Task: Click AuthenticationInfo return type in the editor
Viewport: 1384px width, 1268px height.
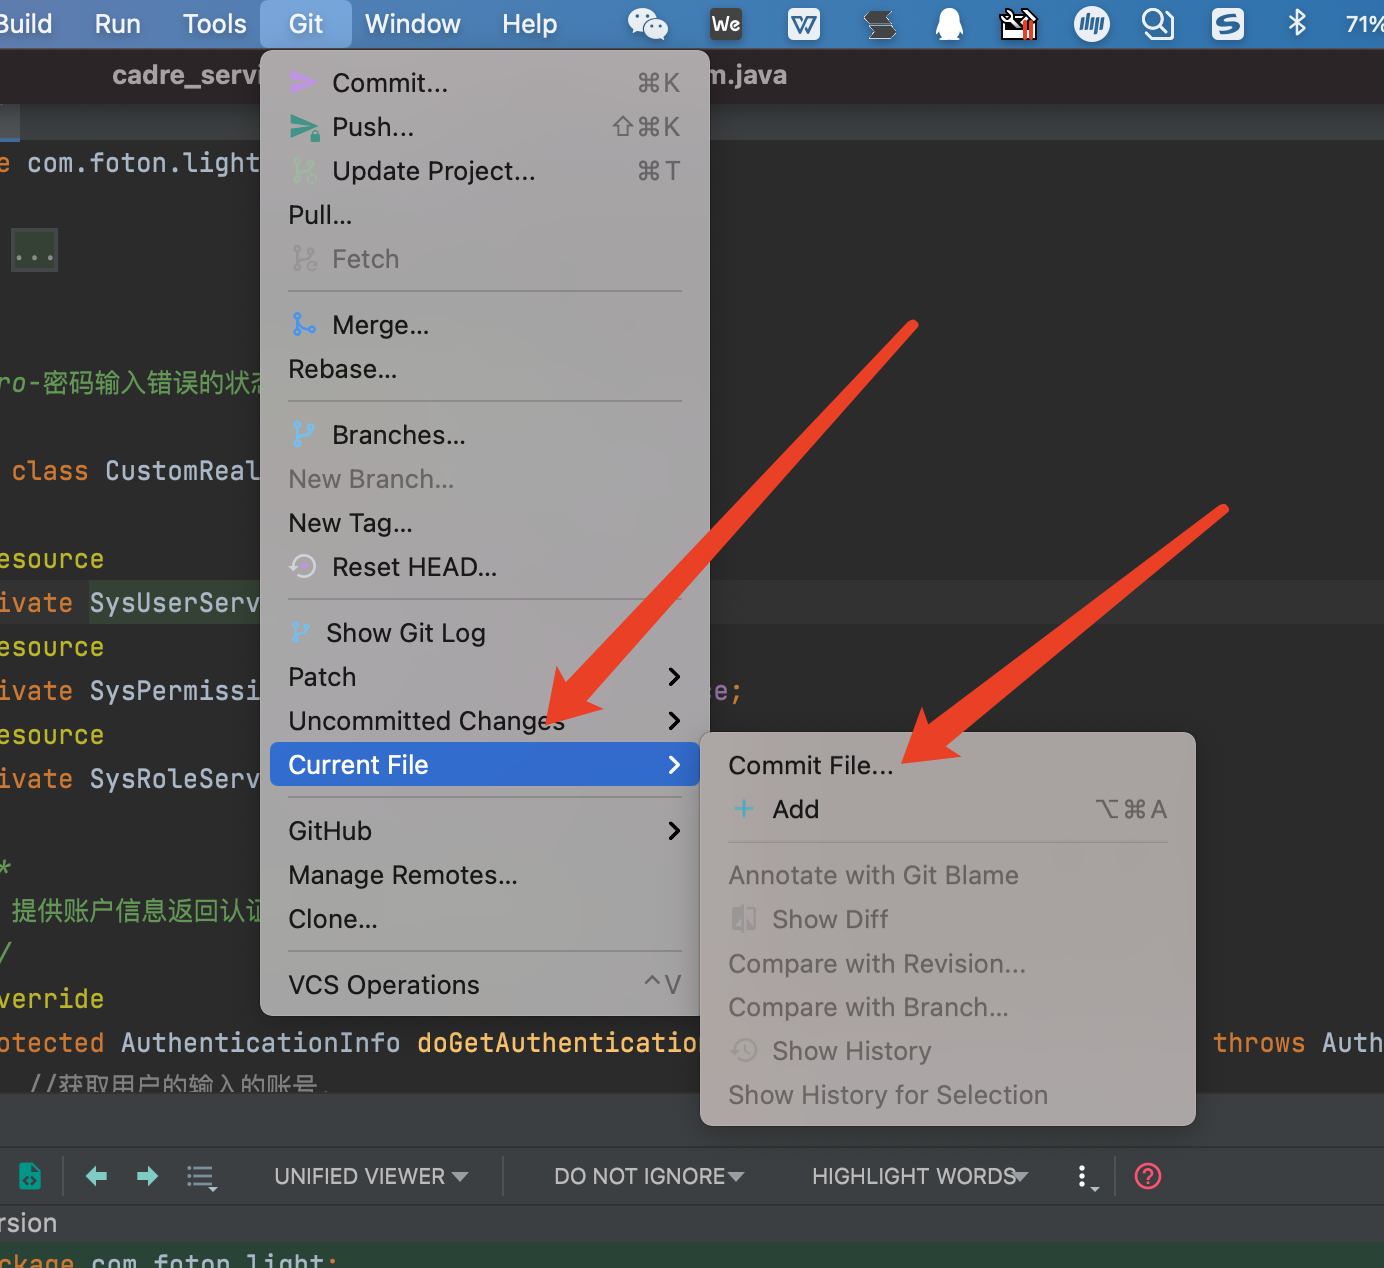Action: pos(260,1042)
